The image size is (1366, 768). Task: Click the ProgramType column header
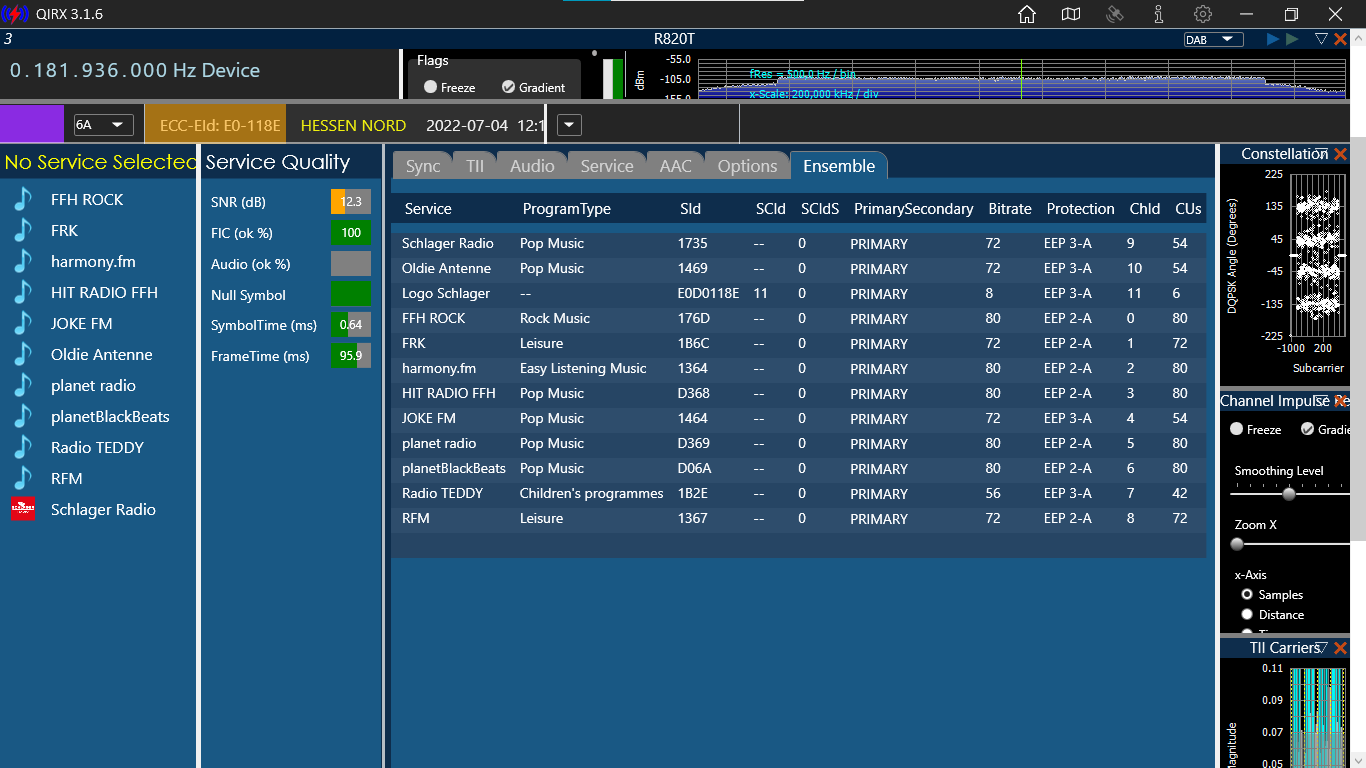click(567, 209)
